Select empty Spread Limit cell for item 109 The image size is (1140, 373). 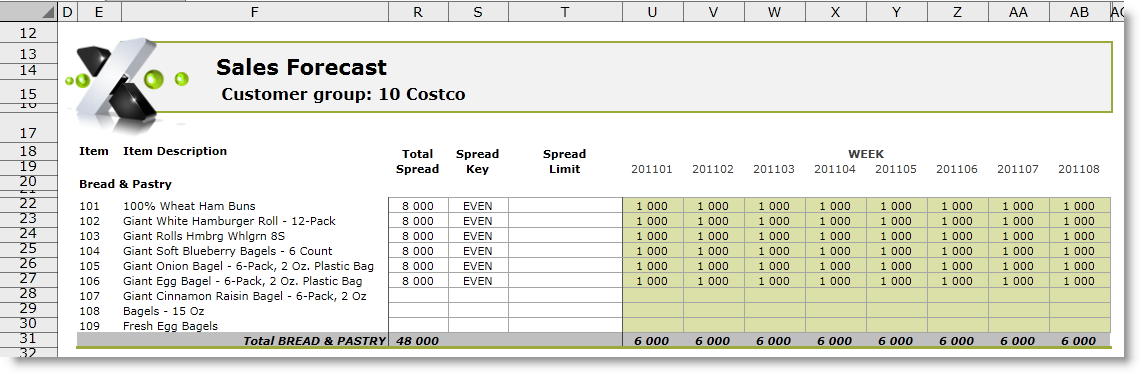pyautogui.click(x=566, y=325)
